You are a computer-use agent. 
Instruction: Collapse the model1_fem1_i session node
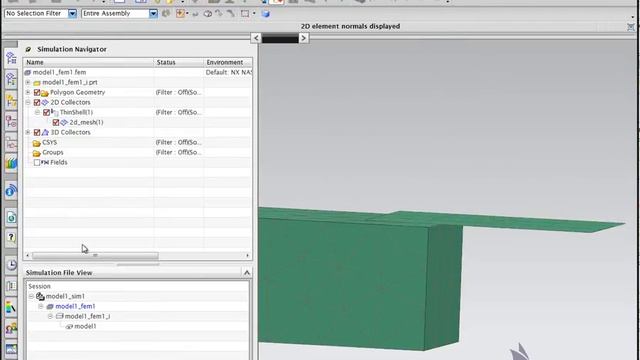[50, 316]
